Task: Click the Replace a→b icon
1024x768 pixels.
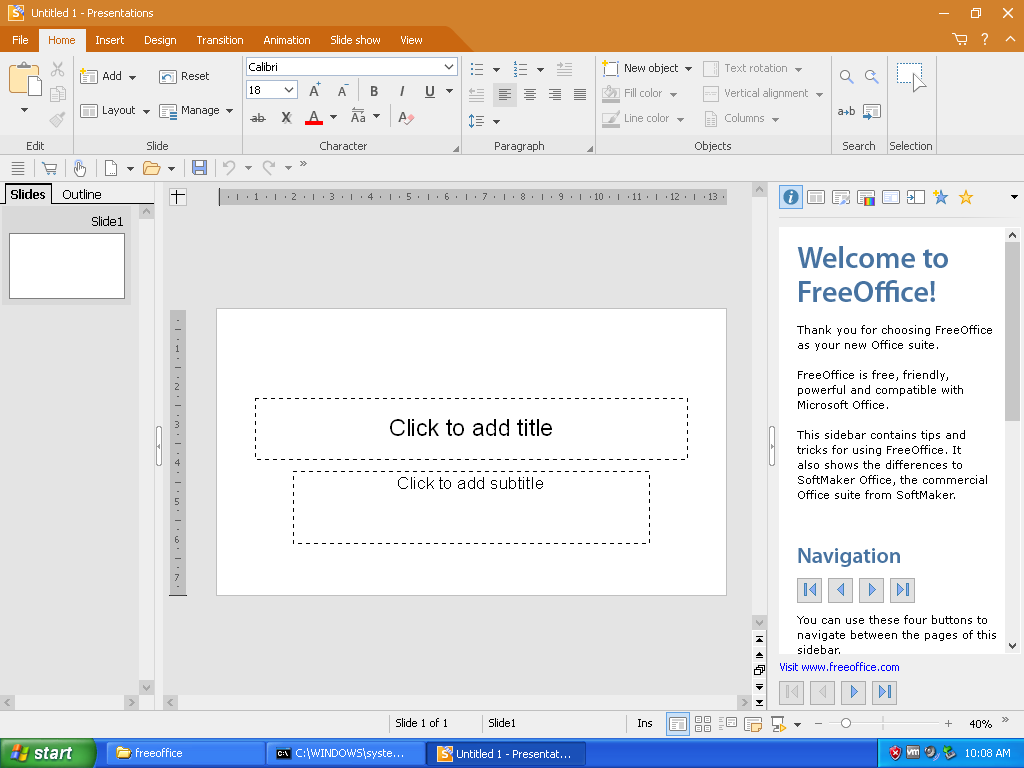Action: click(846, 112)
